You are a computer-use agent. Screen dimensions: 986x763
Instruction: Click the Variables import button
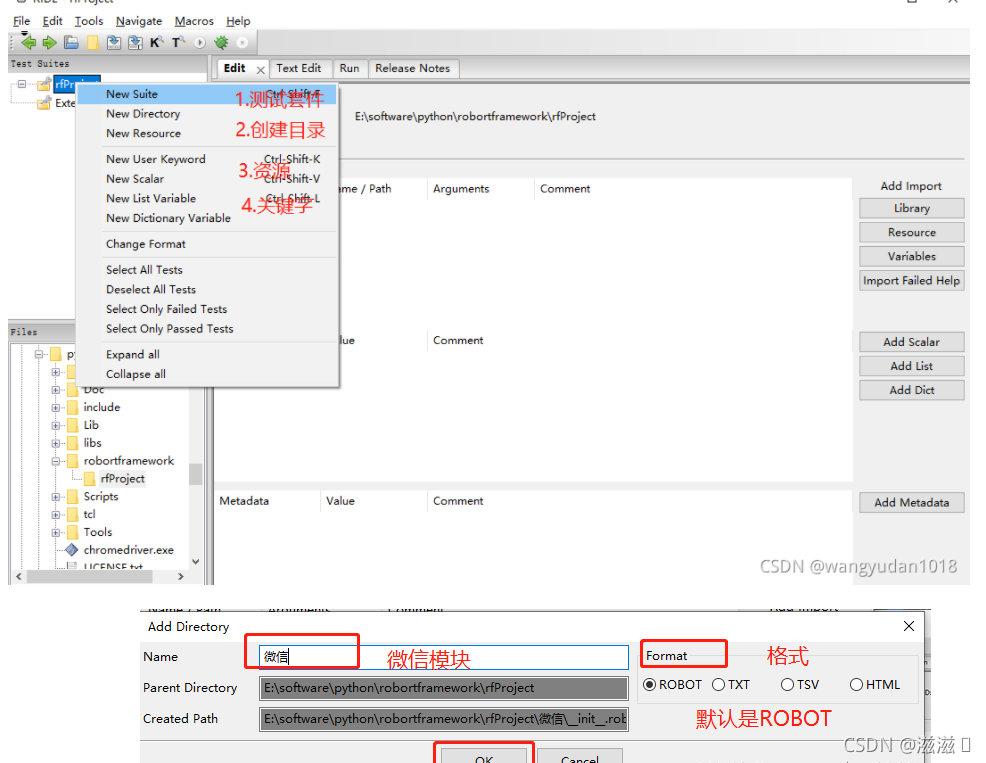pyautogui.click(x=912, y=256)
